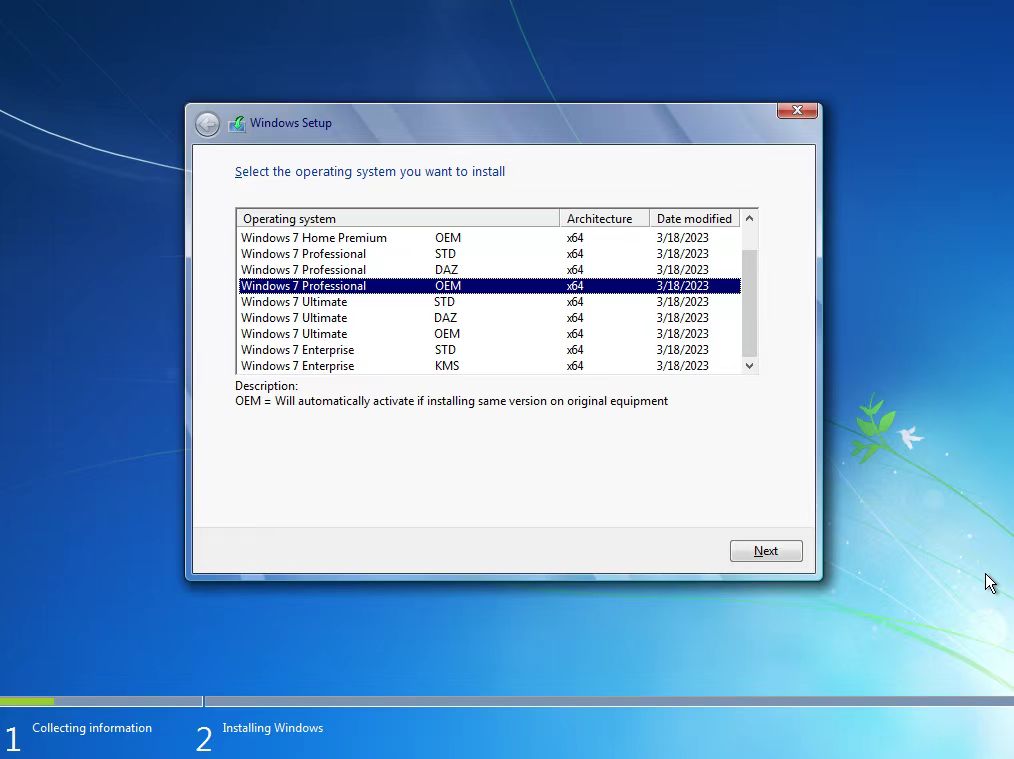Click the Windows Setup title icon
The height and width of the screenshot is (759, 1014).
237,123
